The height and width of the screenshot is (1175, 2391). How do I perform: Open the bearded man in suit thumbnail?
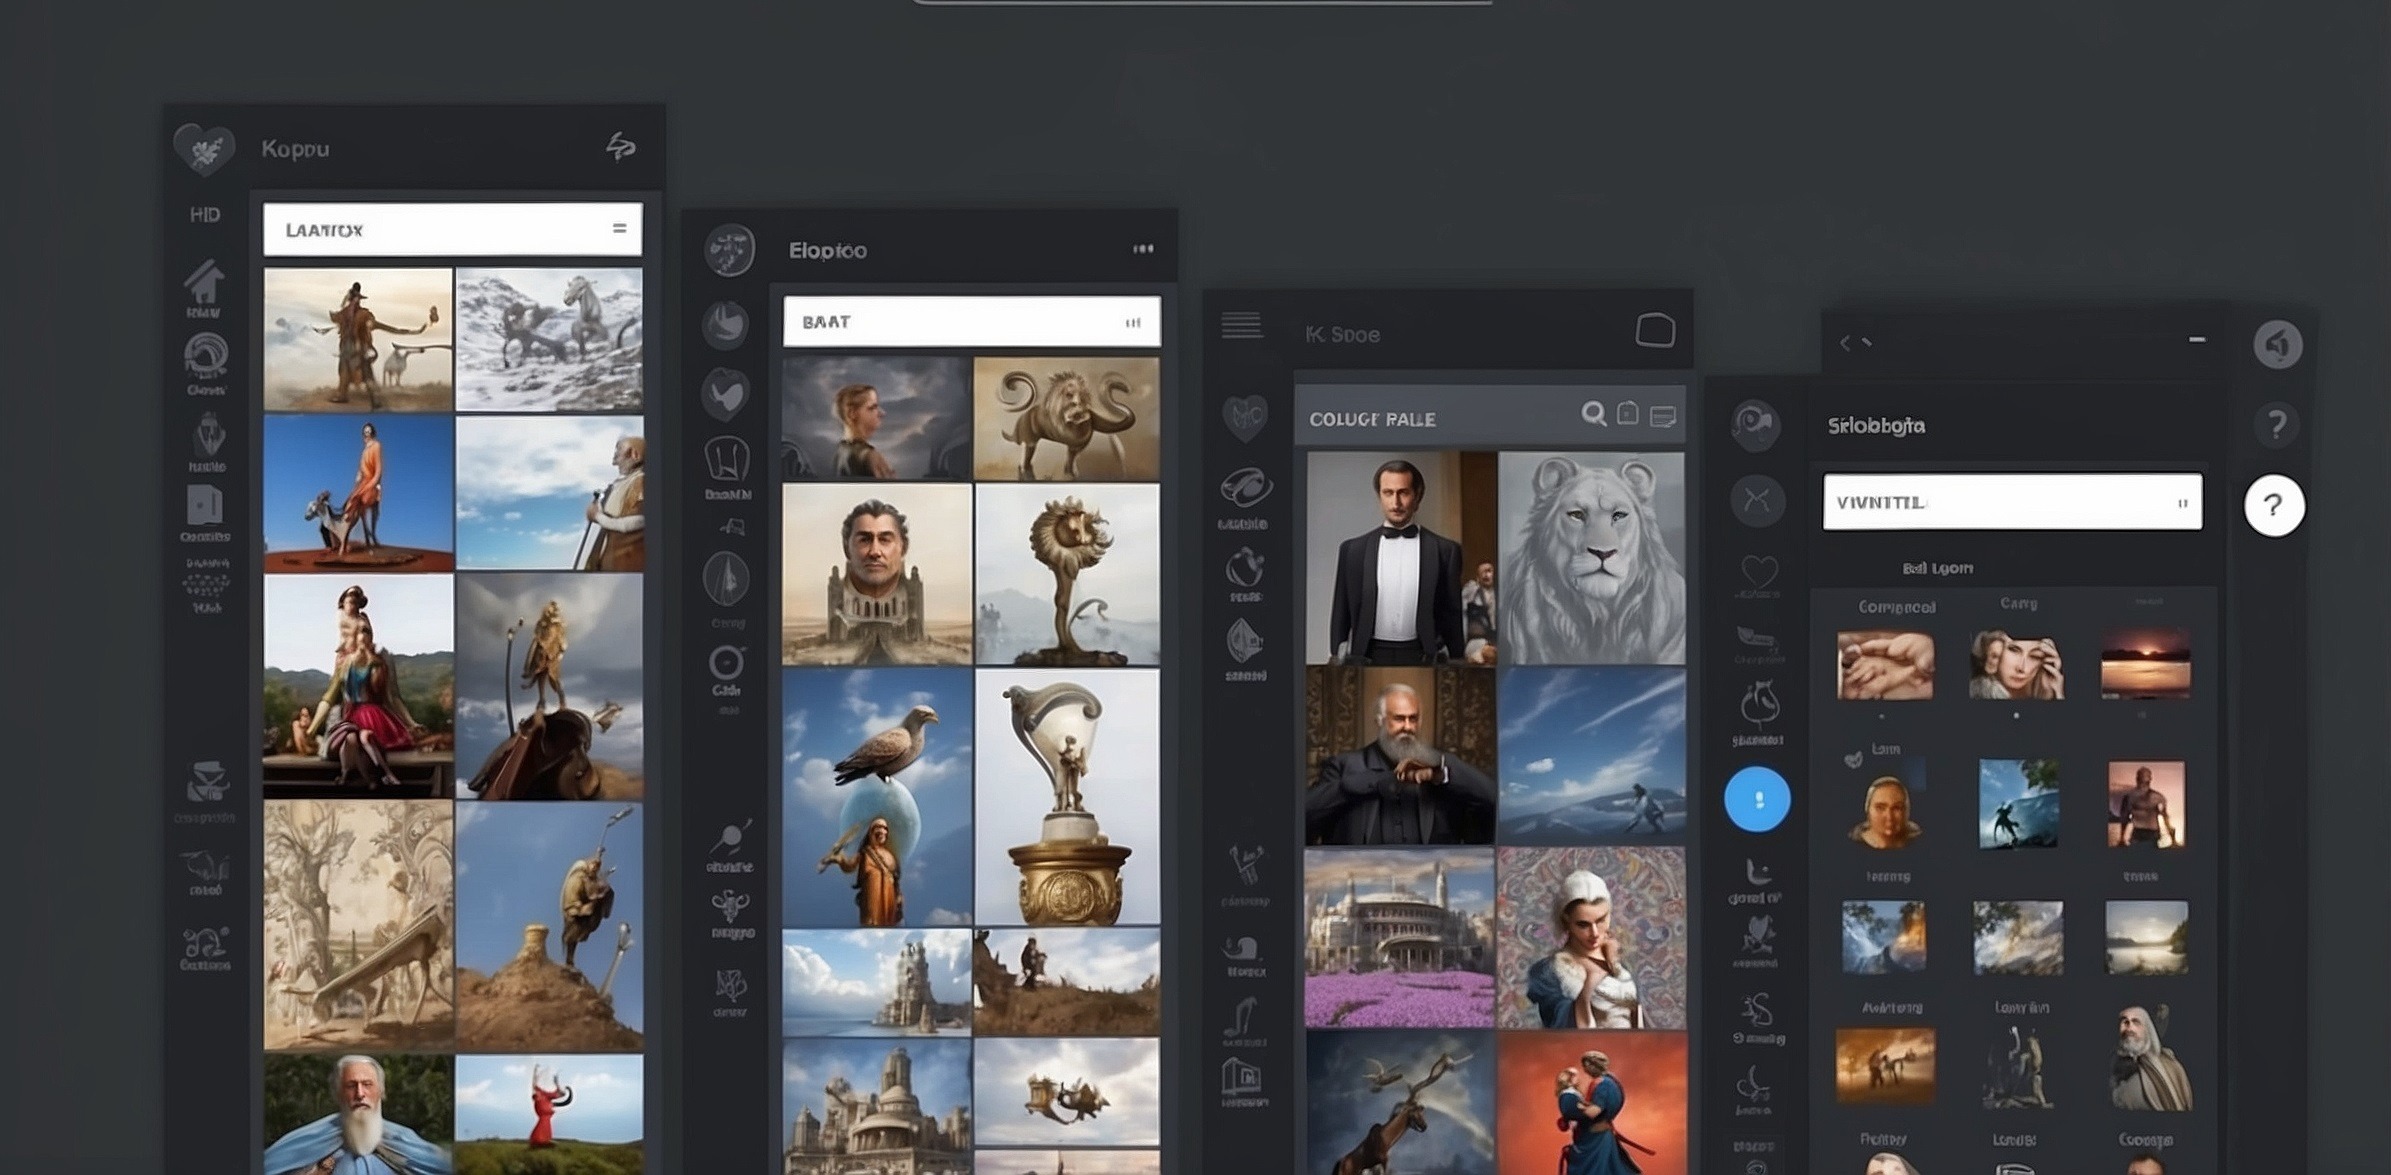click(x=1400, y=756)
